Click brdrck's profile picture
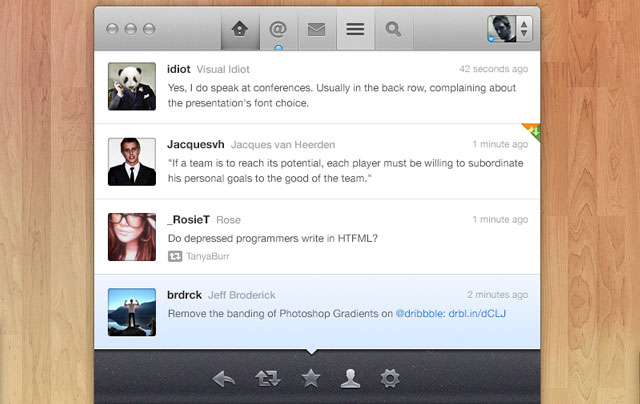This screenshot has height=404, width=640. 132,312
